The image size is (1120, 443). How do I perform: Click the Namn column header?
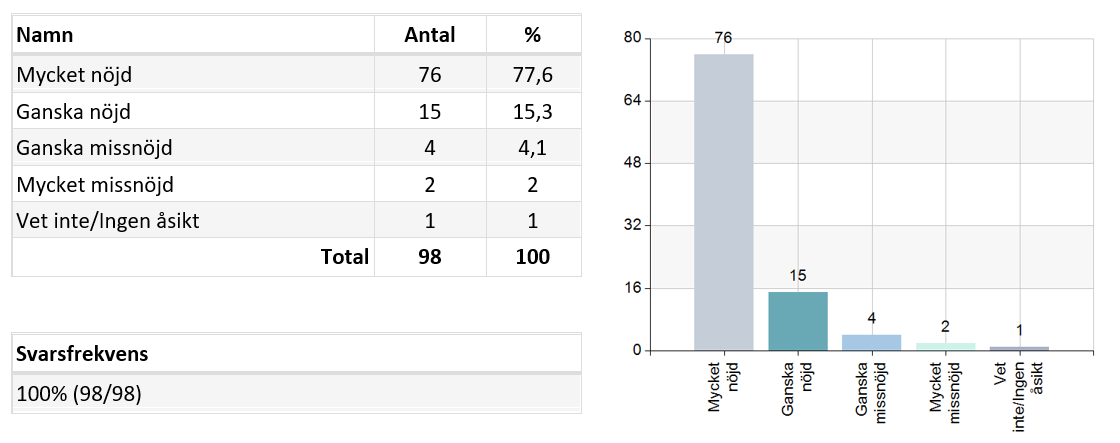coord(45,35)
